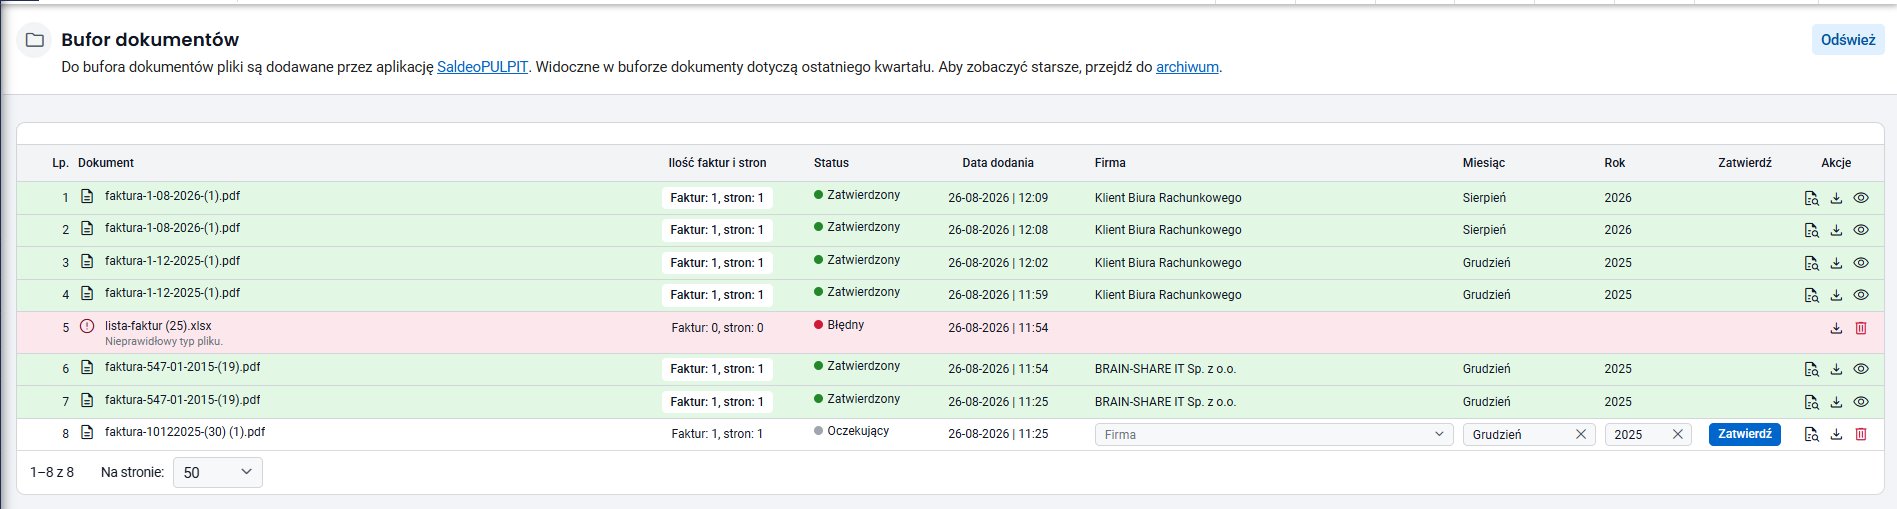
Task: Open the Grudzień month combo box in row 8
Action: (1529, 434)
